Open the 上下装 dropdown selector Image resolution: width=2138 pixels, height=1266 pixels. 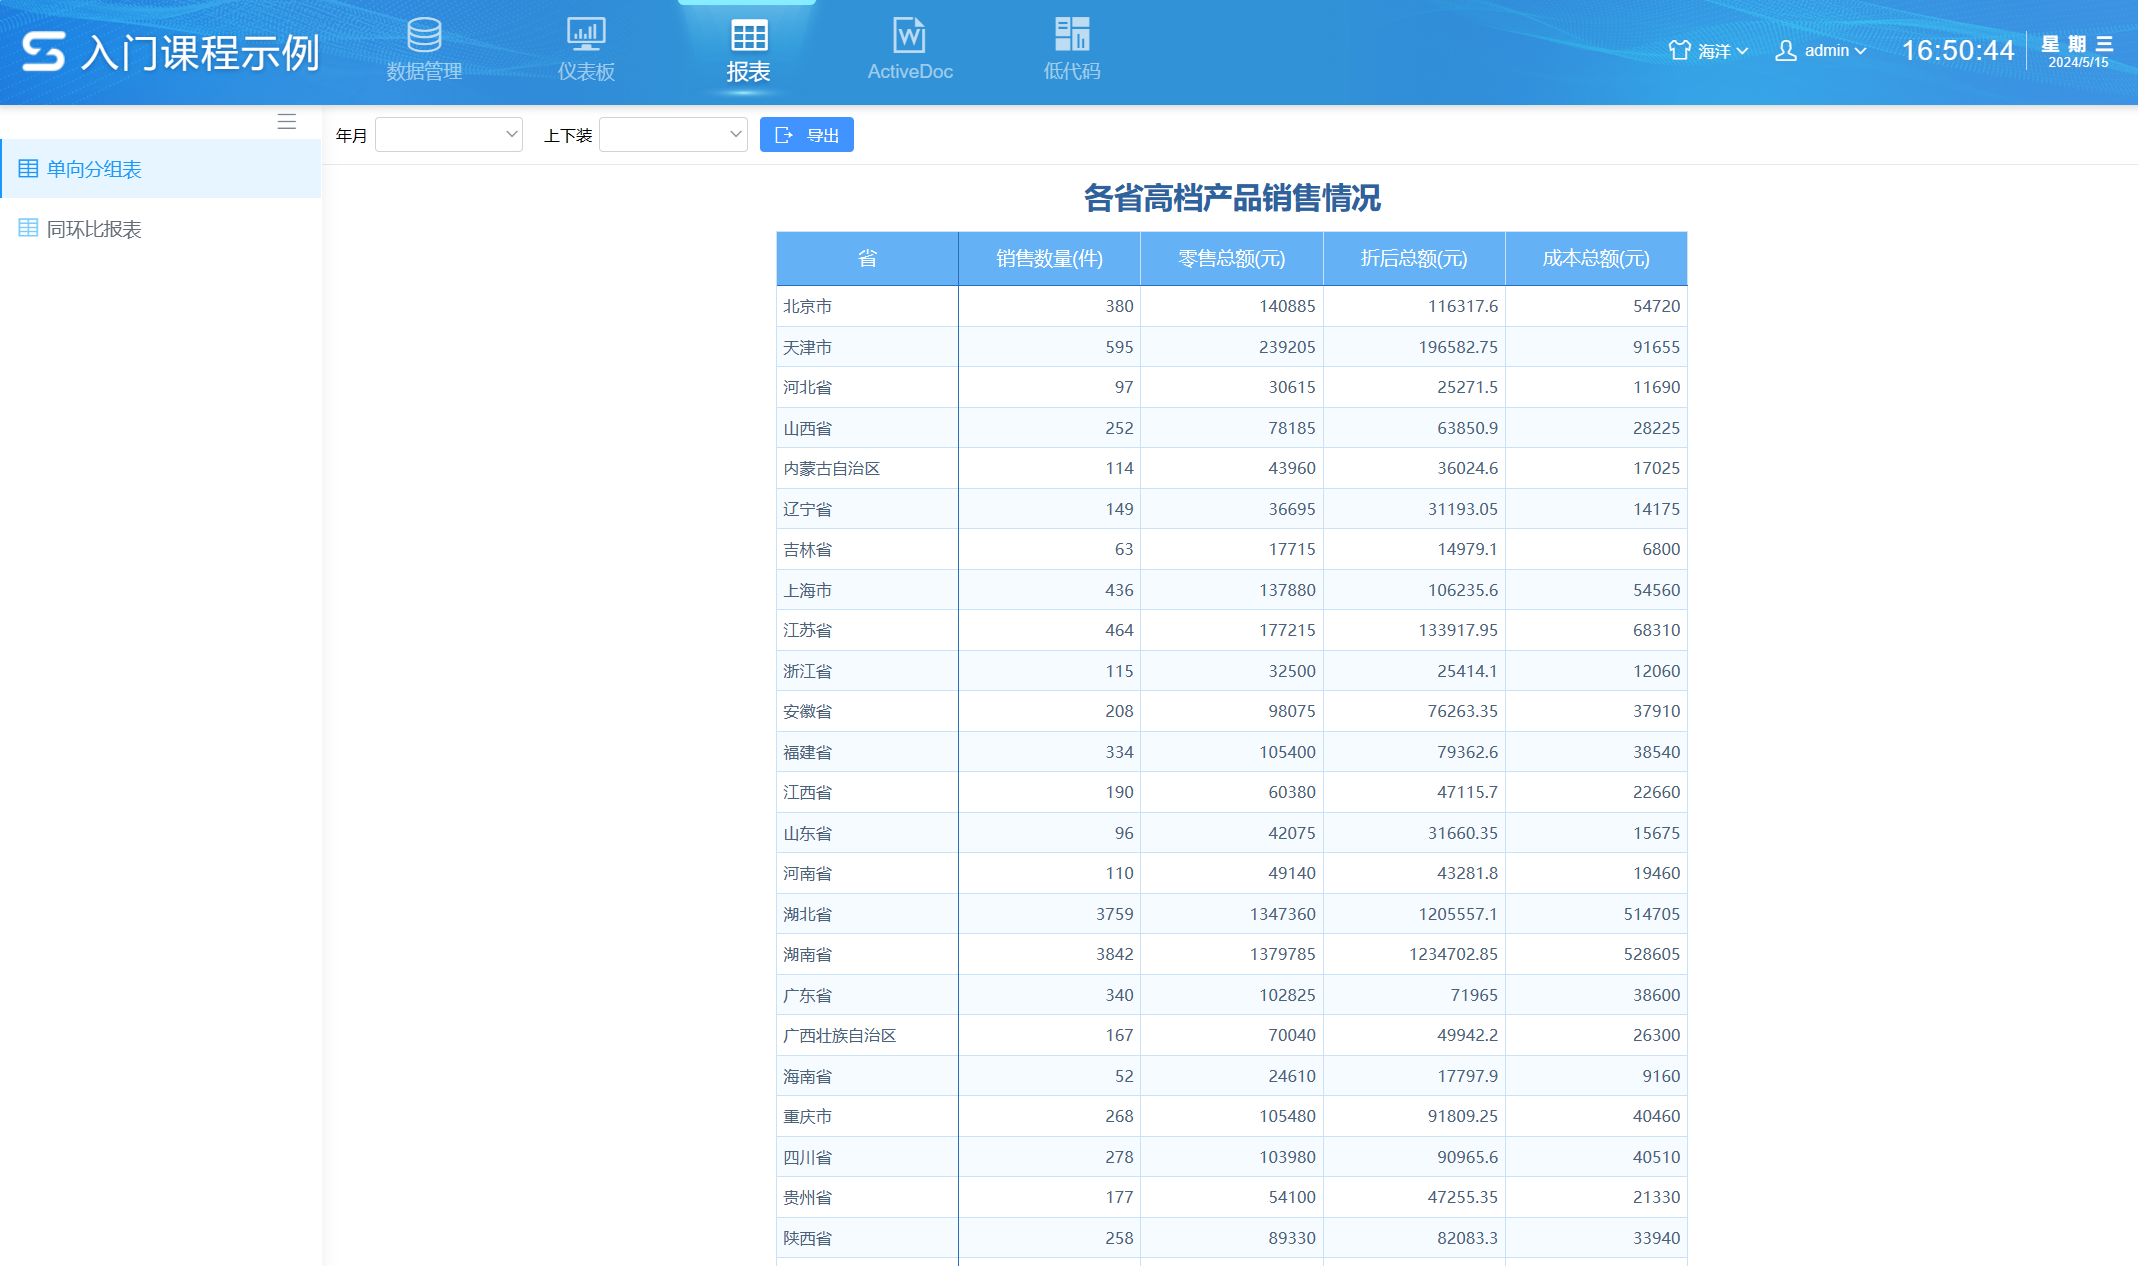(x=673, y=134)
